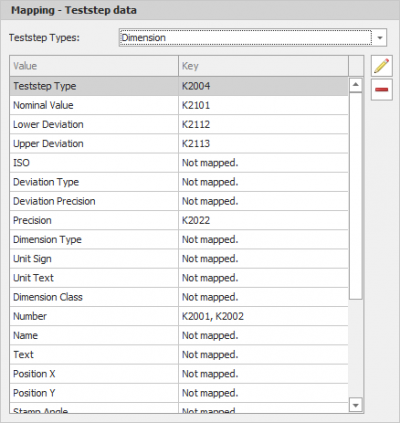Select the ISO row
Screen dimensions: 400x423
click(179, 163)
